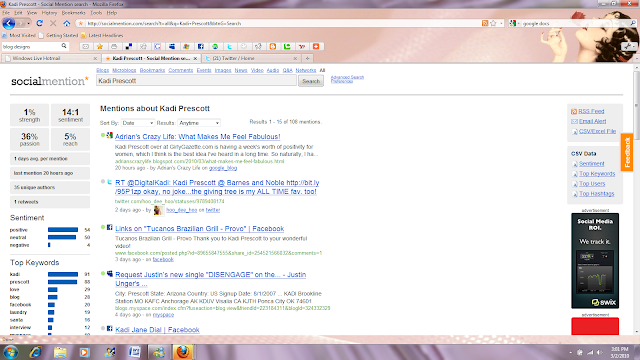Filter mentions by Video
The image size is (640, 360).
[257, 70]
